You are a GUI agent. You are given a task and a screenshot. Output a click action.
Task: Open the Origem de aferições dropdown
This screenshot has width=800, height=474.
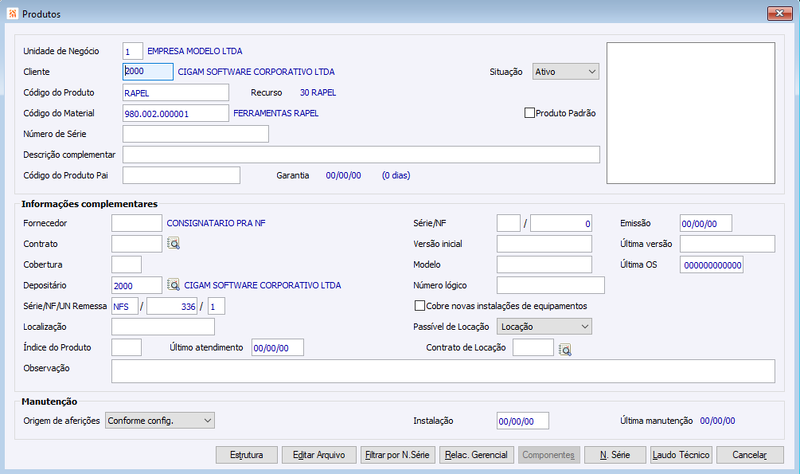click(x=160, y=420)
